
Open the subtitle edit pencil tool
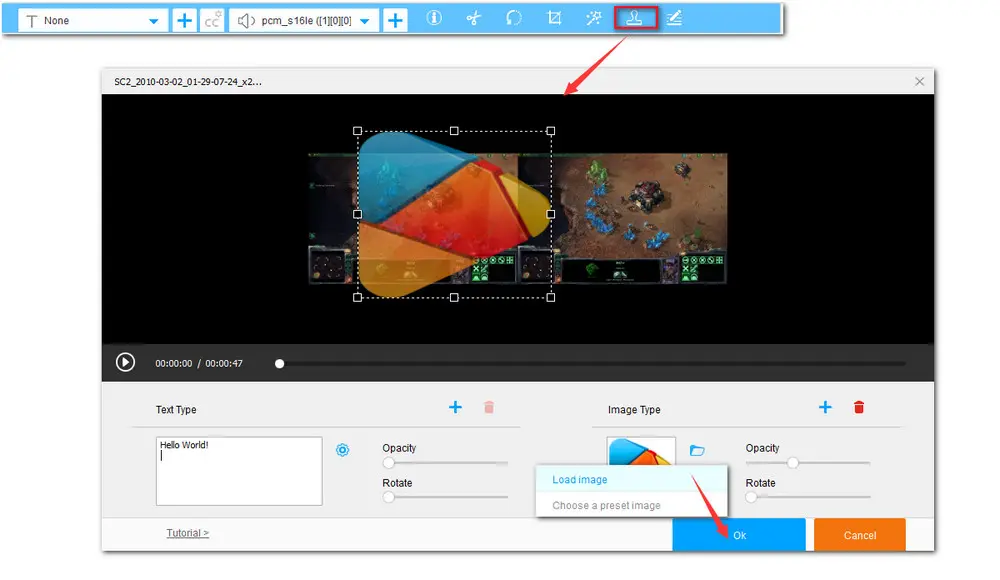(x=674, y=18)
